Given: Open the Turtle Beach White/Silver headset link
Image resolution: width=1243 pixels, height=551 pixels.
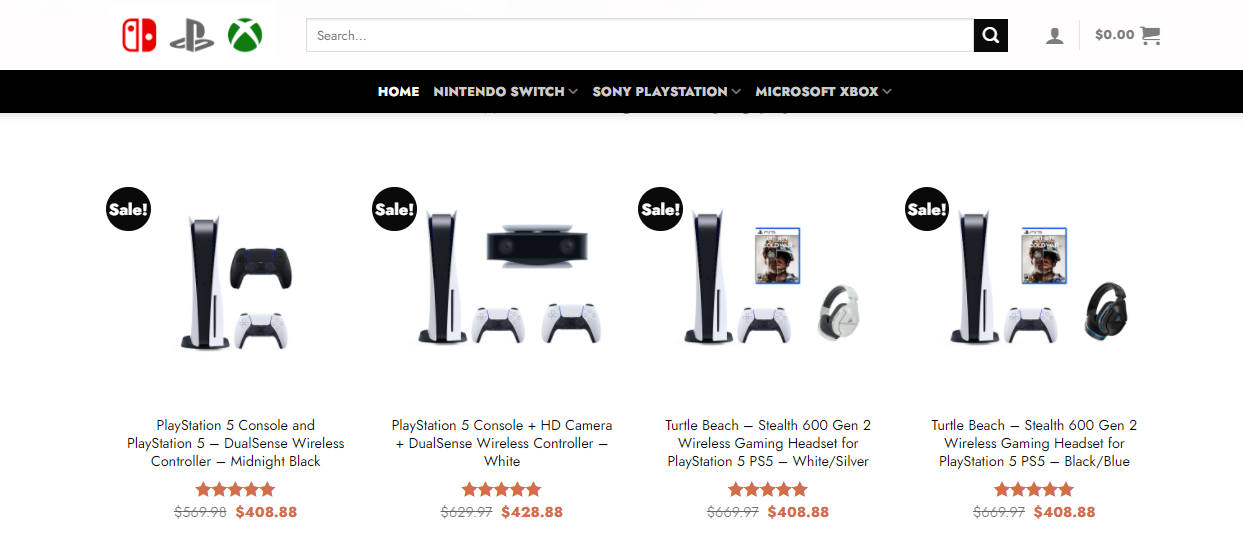Looking at the screenshot, I should pos(768,443).
